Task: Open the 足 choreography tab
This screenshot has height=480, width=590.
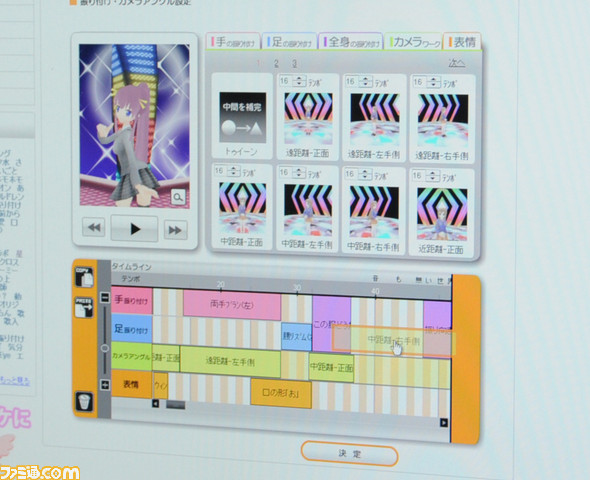Action: point(289,41)
